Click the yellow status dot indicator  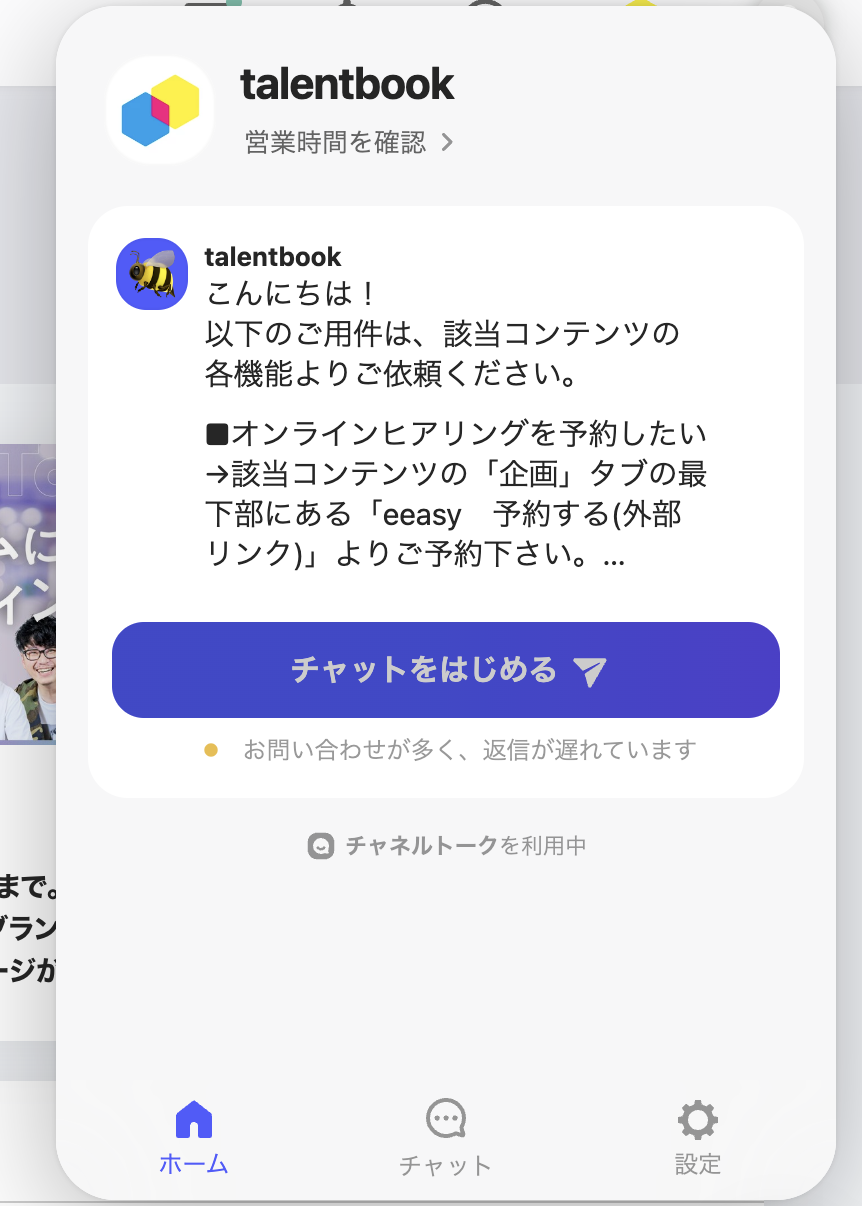[x=211, y=749]
